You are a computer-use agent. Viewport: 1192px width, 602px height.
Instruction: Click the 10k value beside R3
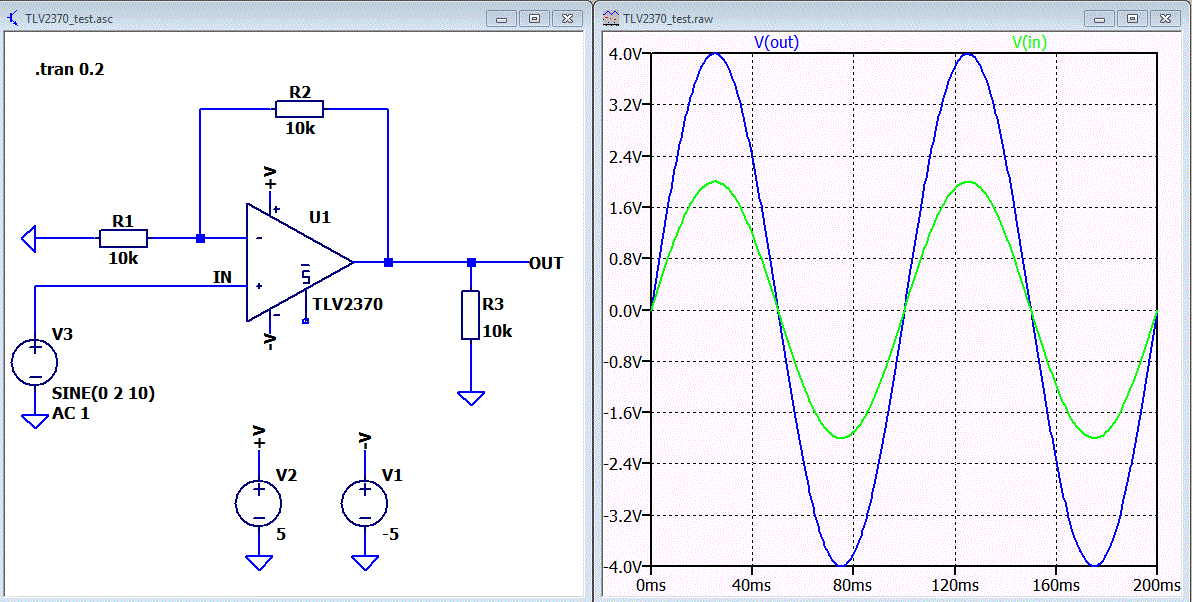click(497, 331)
